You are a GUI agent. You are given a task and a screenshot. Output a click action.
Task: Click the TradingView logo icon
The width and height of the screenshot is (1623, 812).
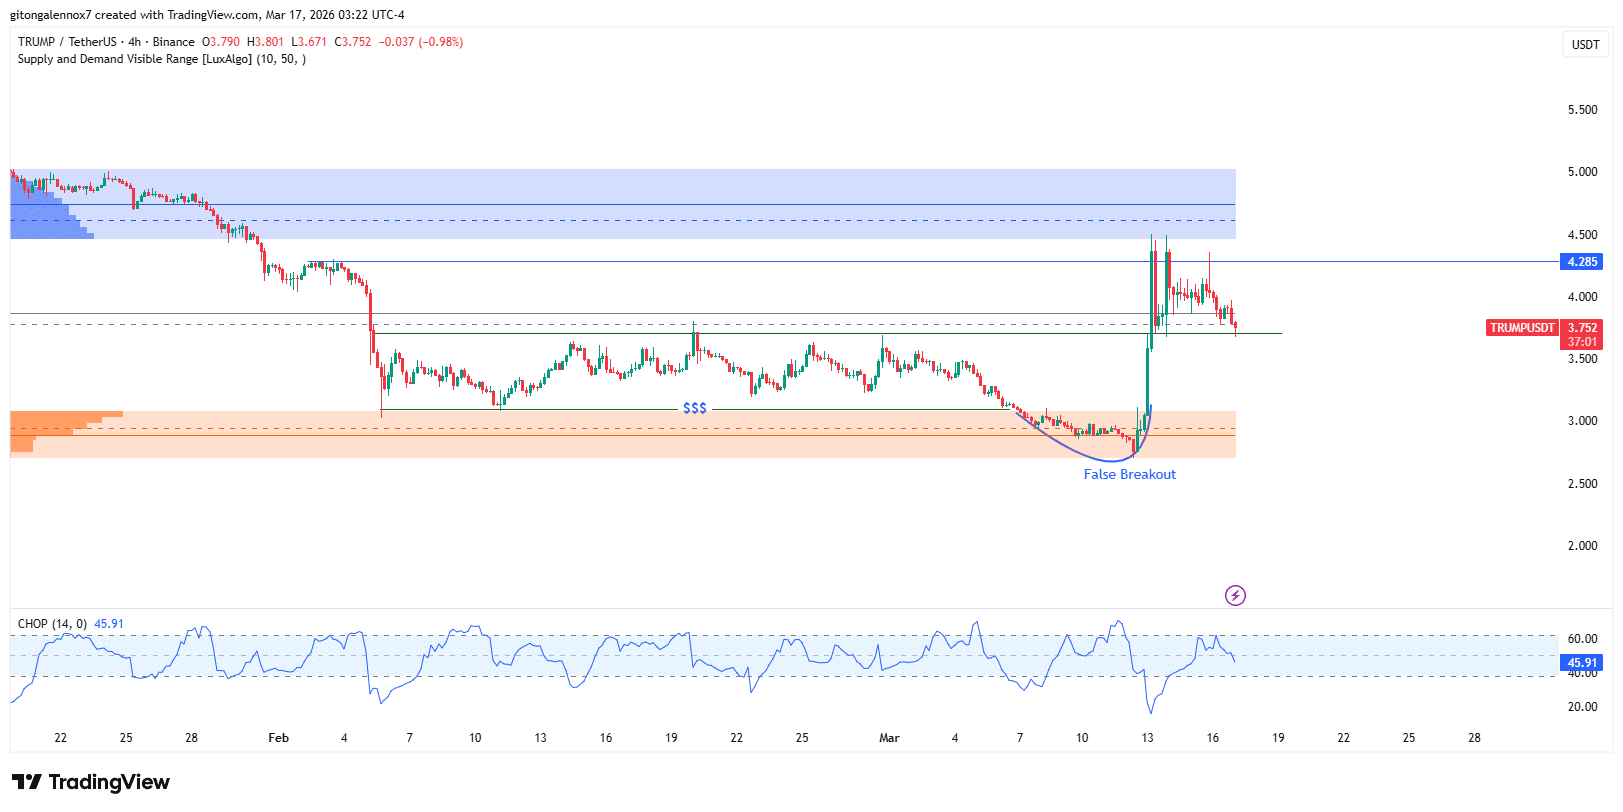(x=27, y=782)
